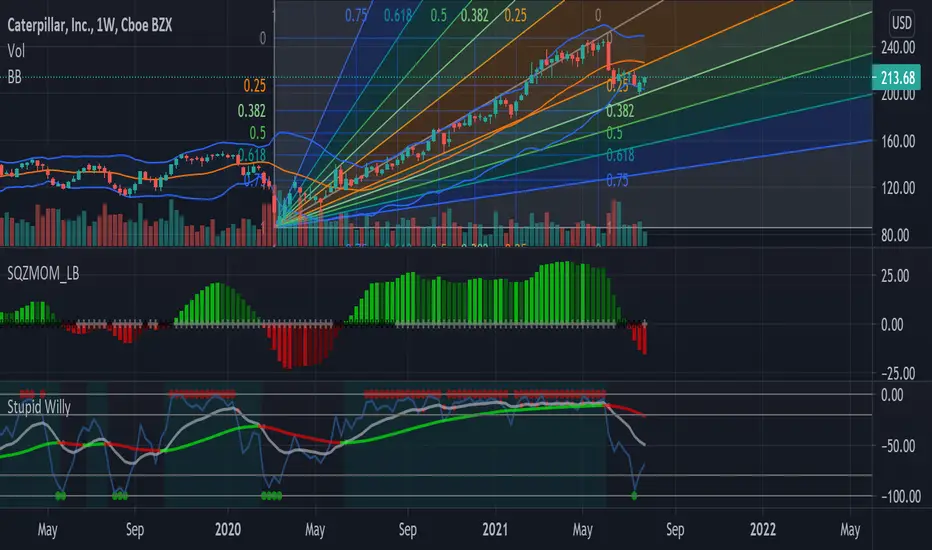Click the 0.618 fan label at top
This screenshot has height=550, width=932.
[x=398, y=15]
